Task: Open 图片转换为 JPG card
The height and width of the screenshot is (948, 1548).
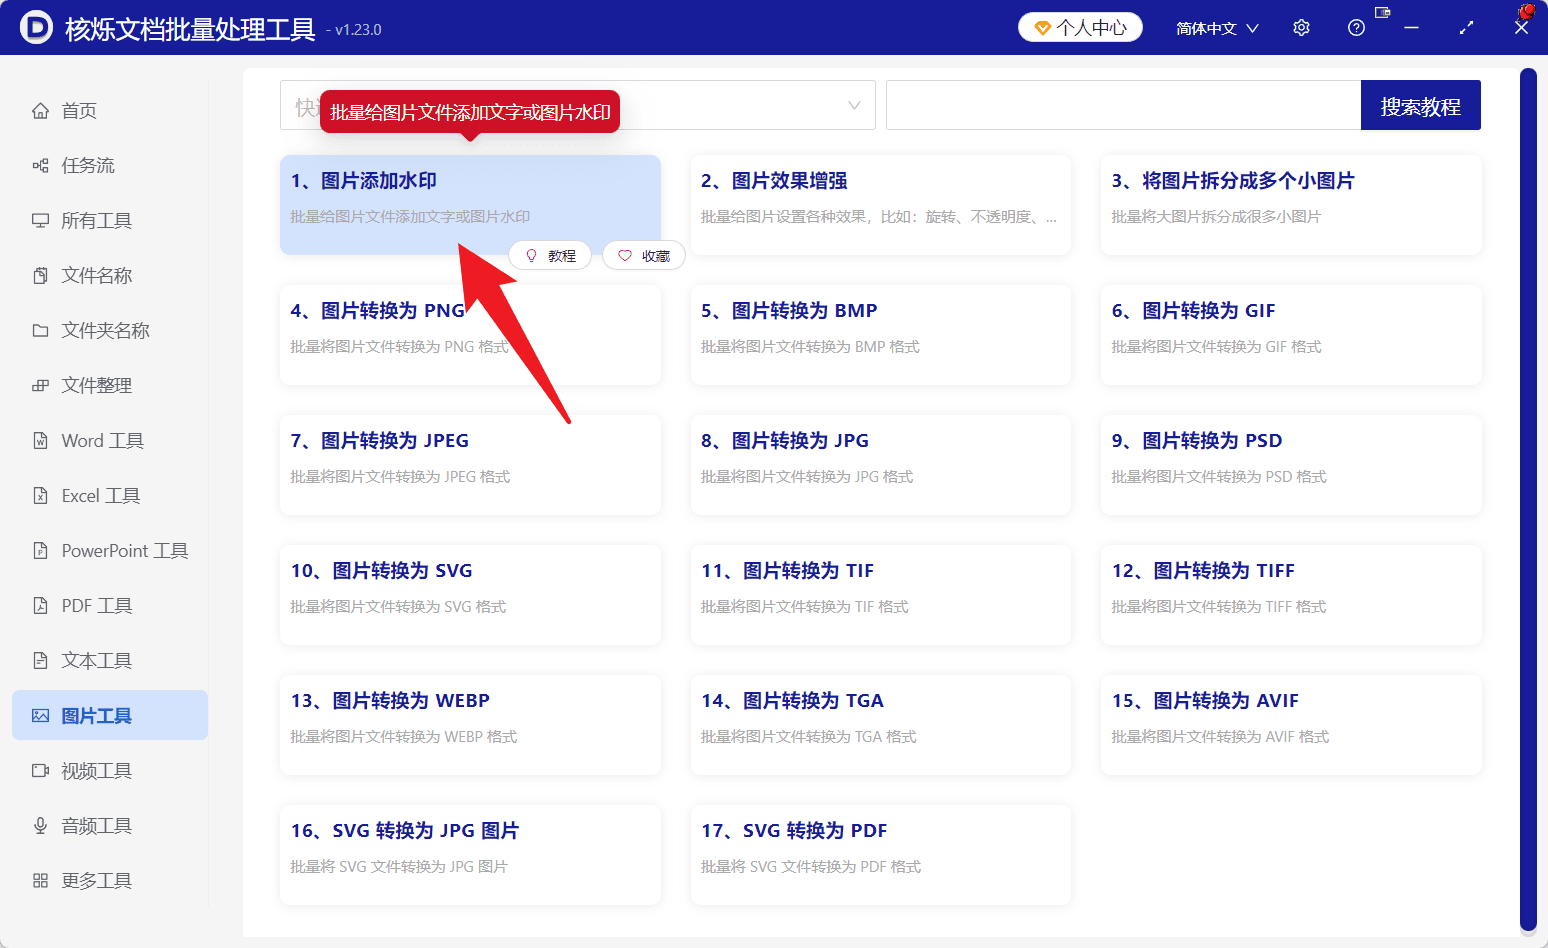Action: pos(880,465)
